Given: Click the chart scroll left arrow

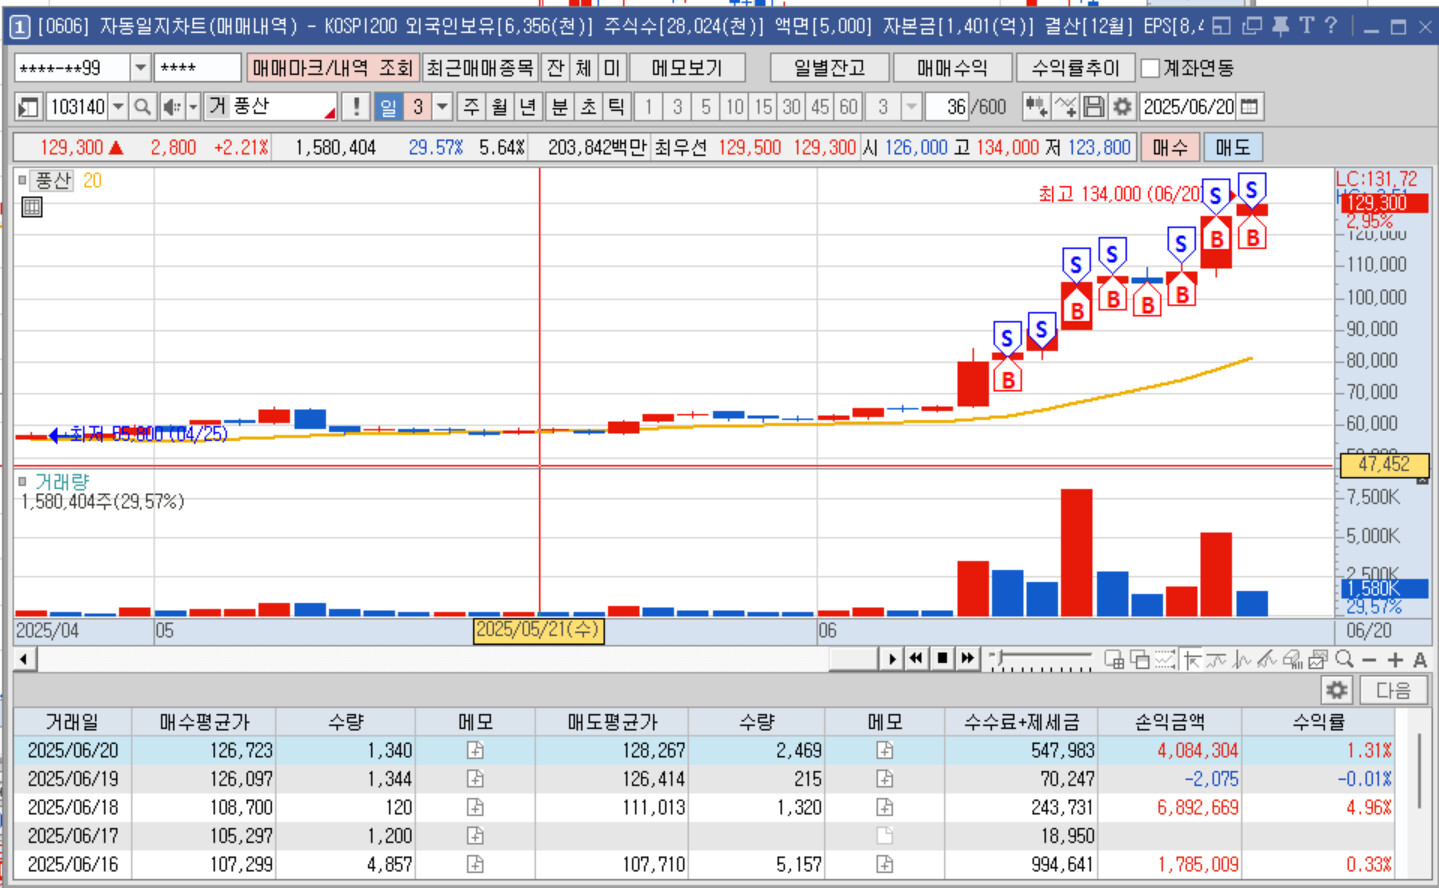Looking at the screenshot, I should [x=24, y=659].
